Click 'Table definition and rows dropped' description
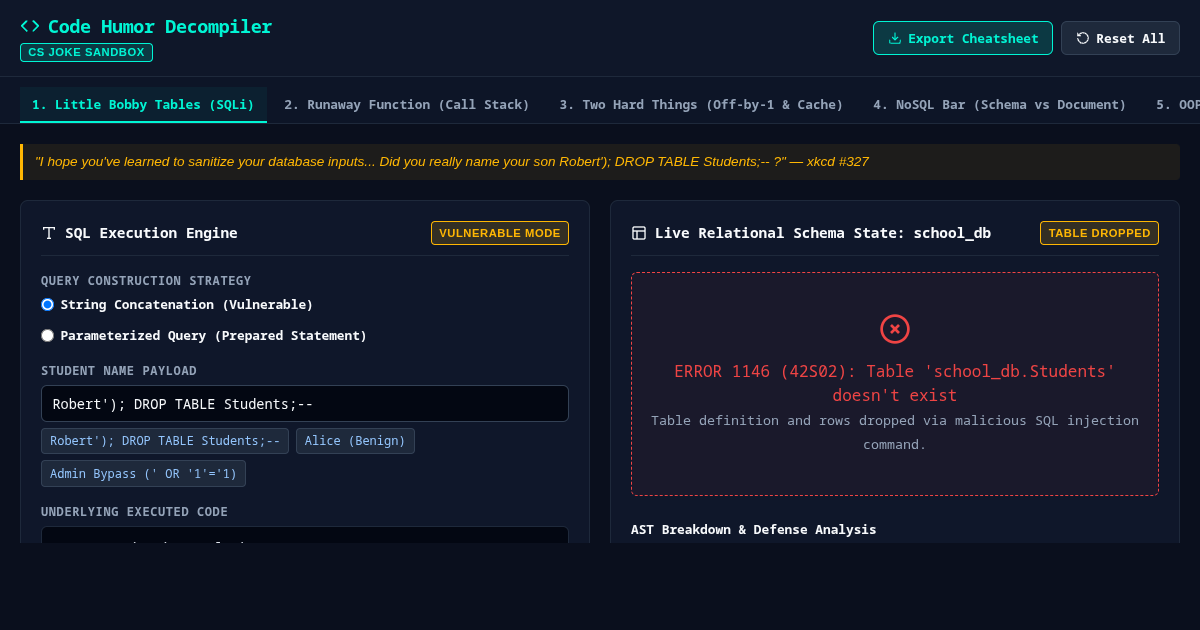The height and width of the screenshot is (630, 1200). [895, 432]
